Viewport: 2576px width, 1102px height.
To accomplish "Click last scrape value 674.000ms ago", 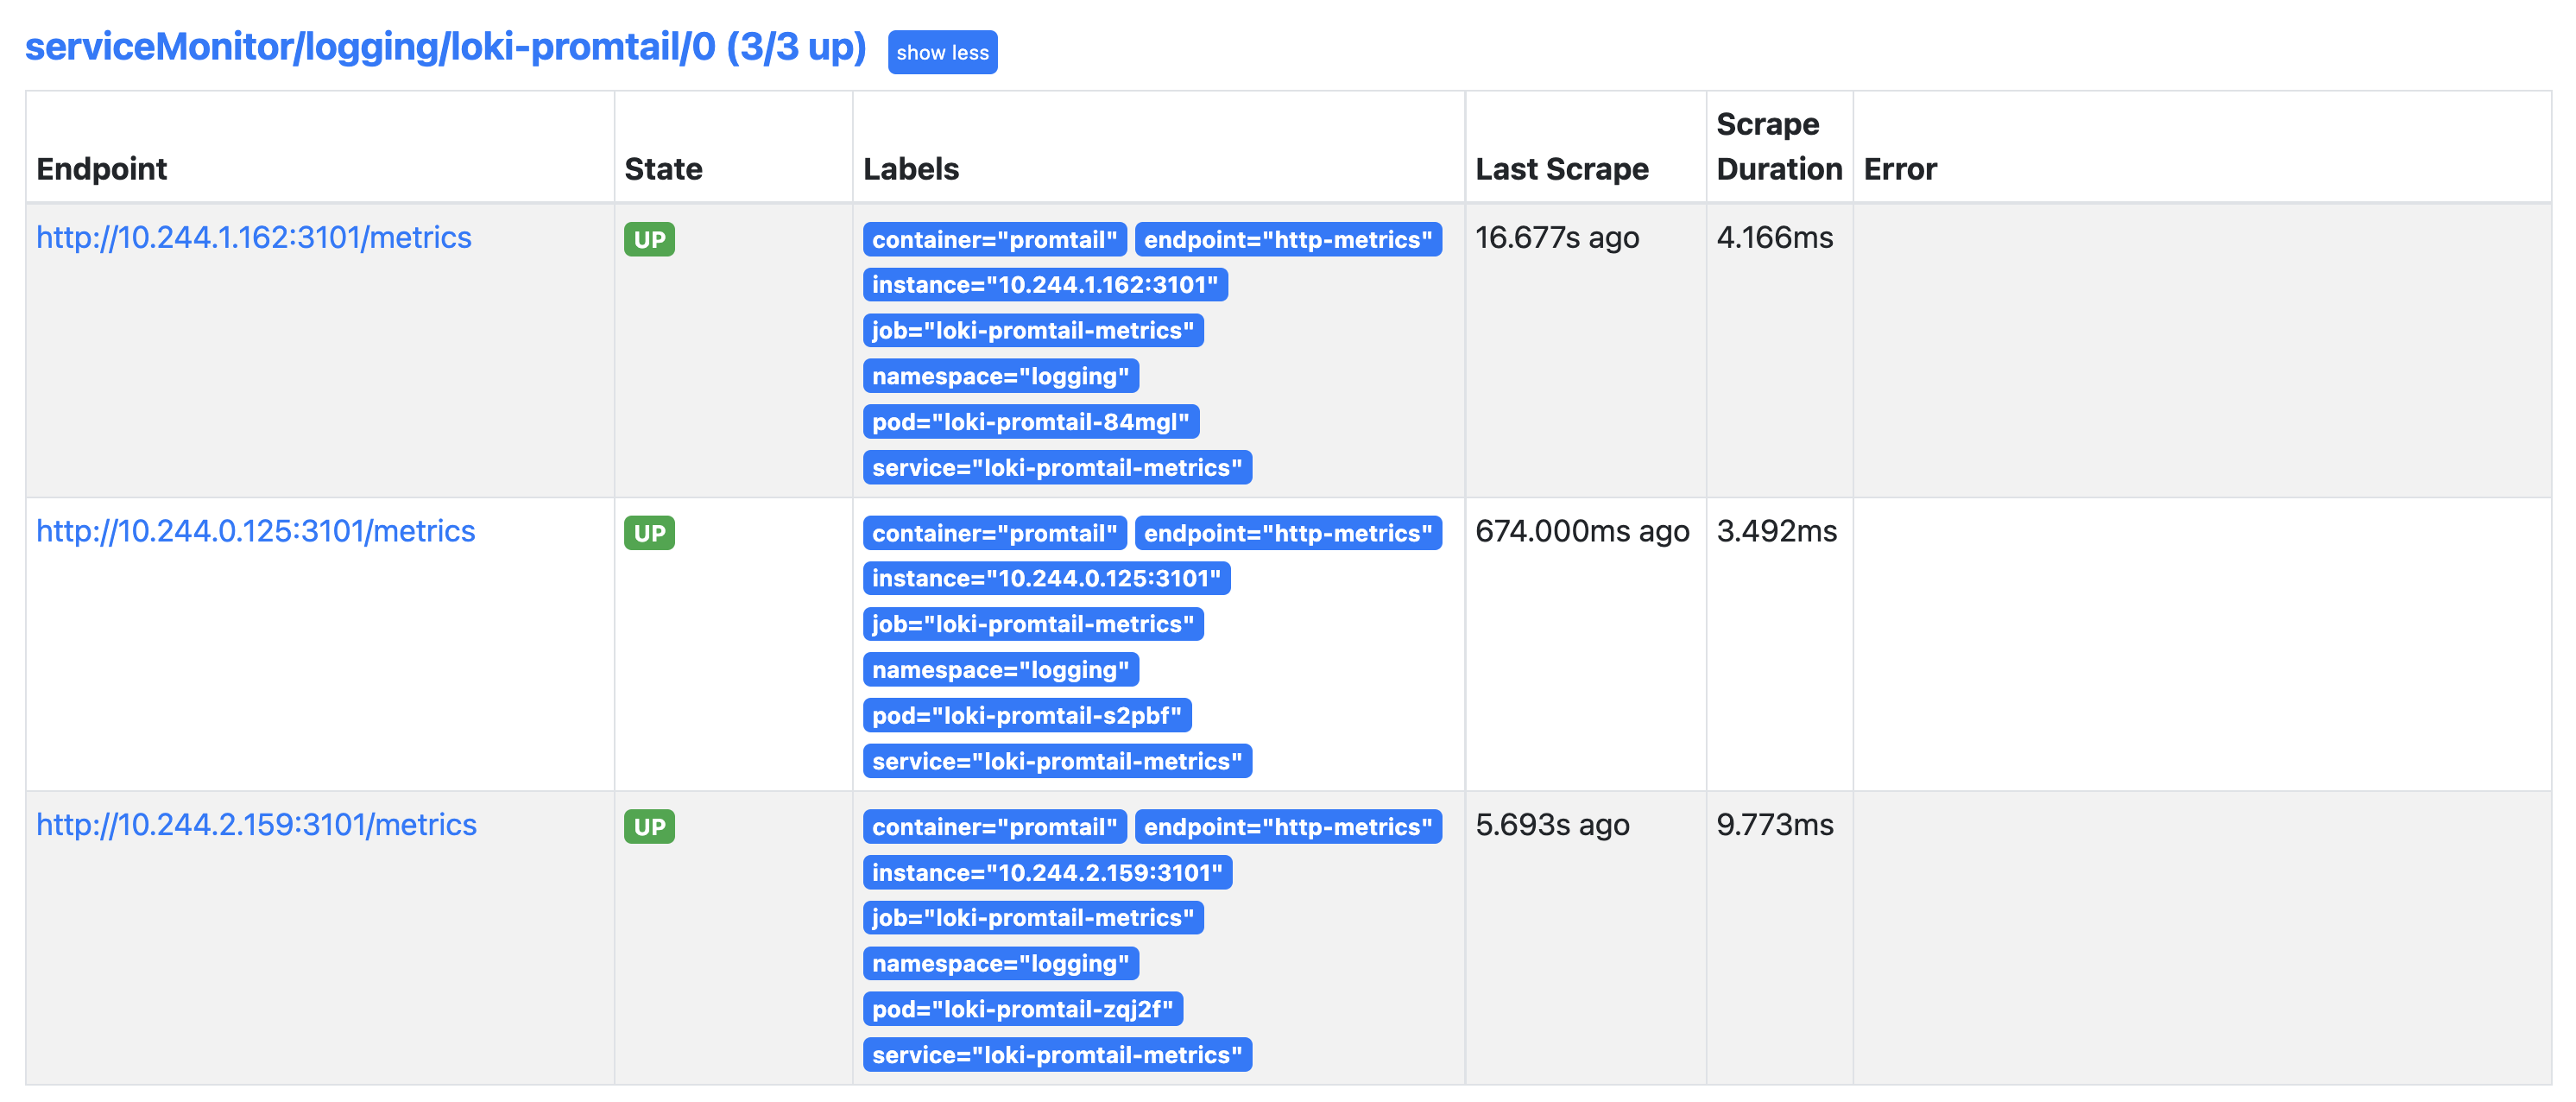I will 1582,531.
